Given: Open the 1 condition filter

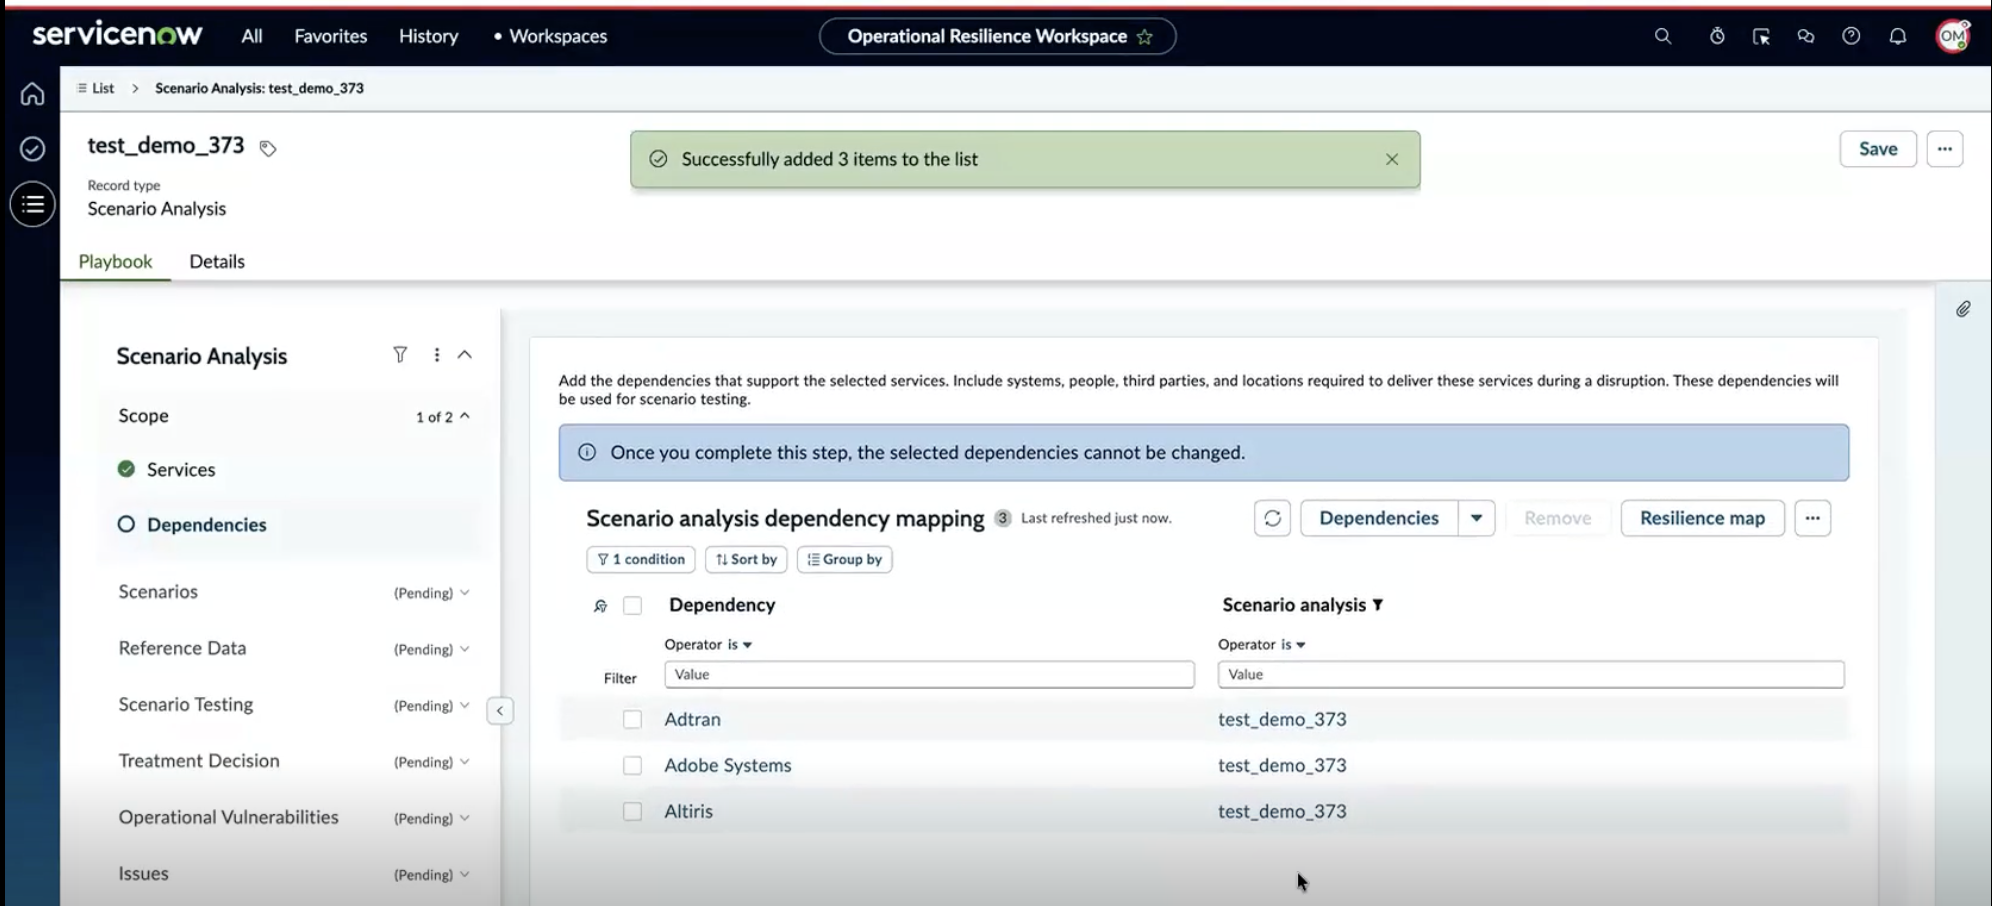Looking at the screenshot, I should [x=641, y=559].
